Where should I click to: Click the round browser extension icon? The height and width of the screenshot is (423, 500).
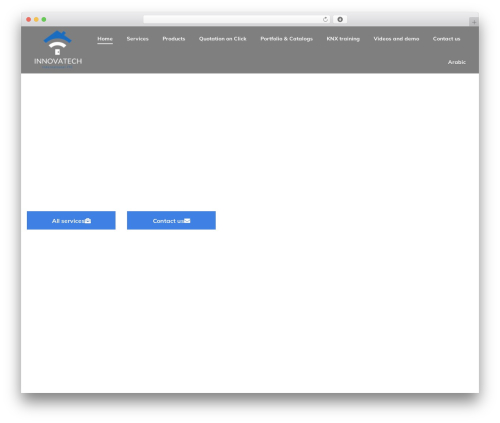[340, 20]
